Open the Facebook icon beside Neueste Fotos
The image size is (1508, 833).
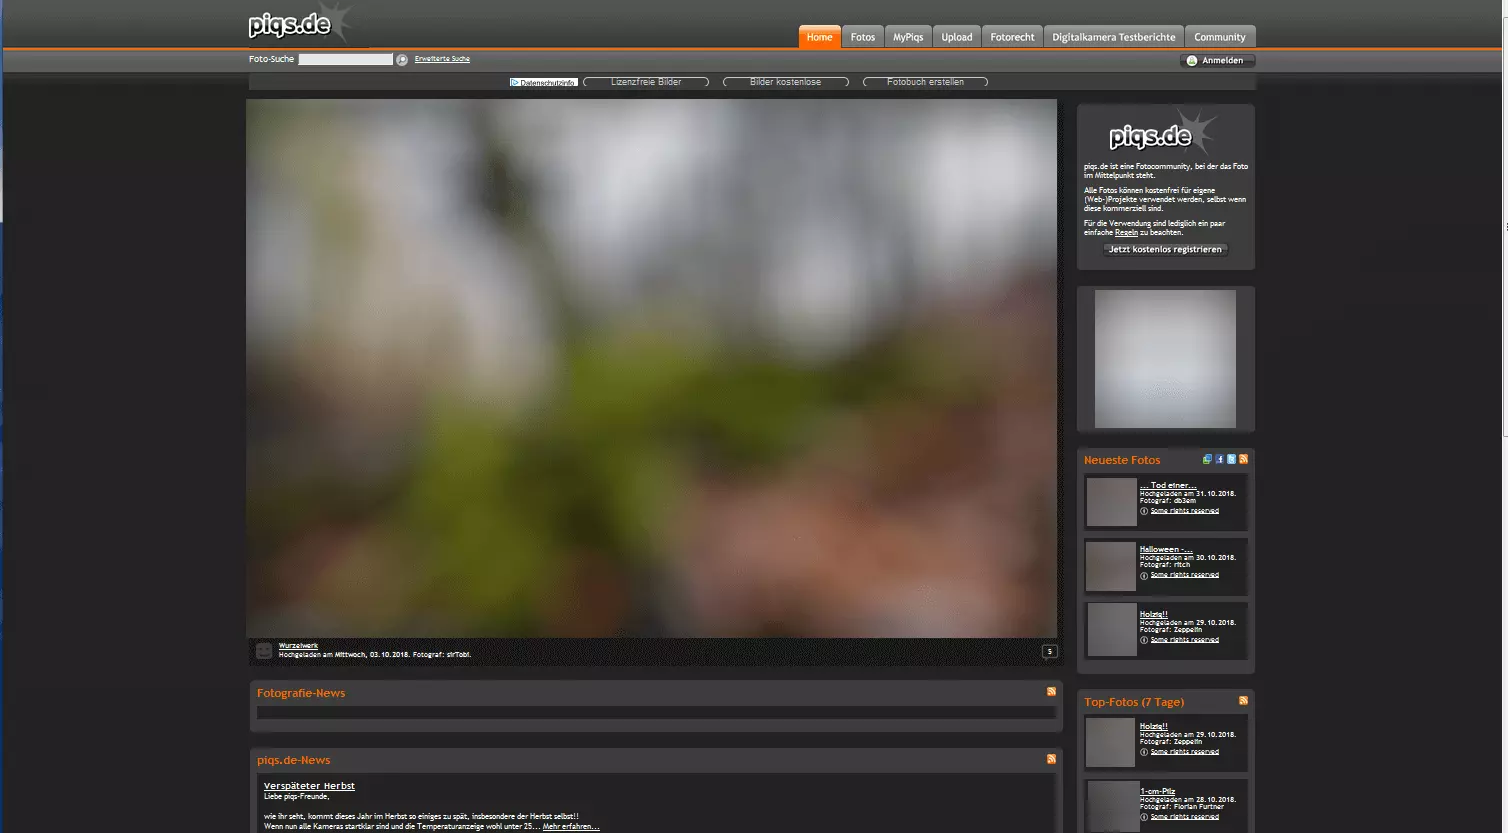click(x=1220, y=460)
